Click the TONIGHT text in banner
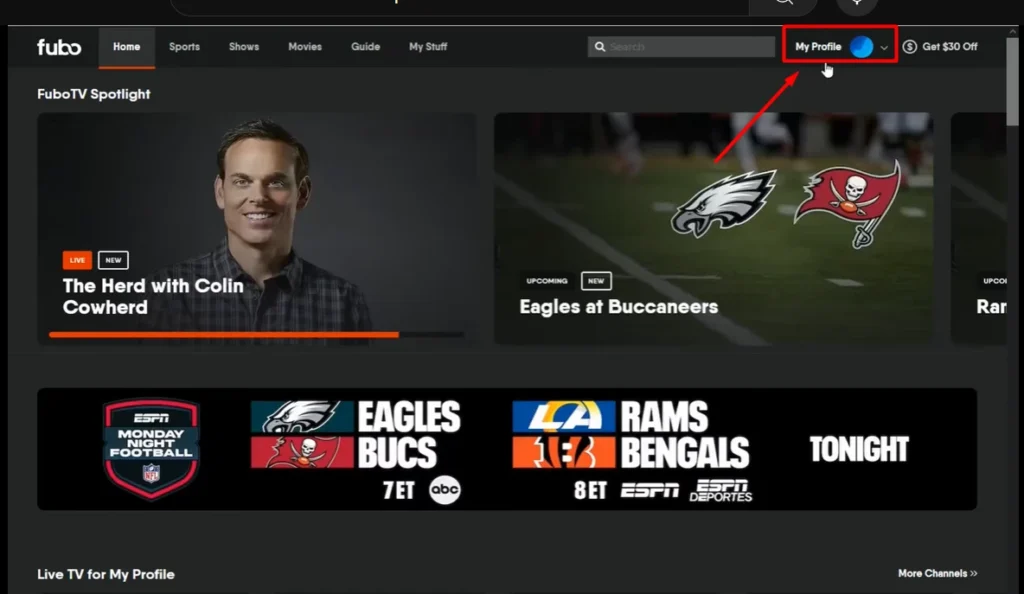Screen dimensions: 1024x594 coord(859,449)
